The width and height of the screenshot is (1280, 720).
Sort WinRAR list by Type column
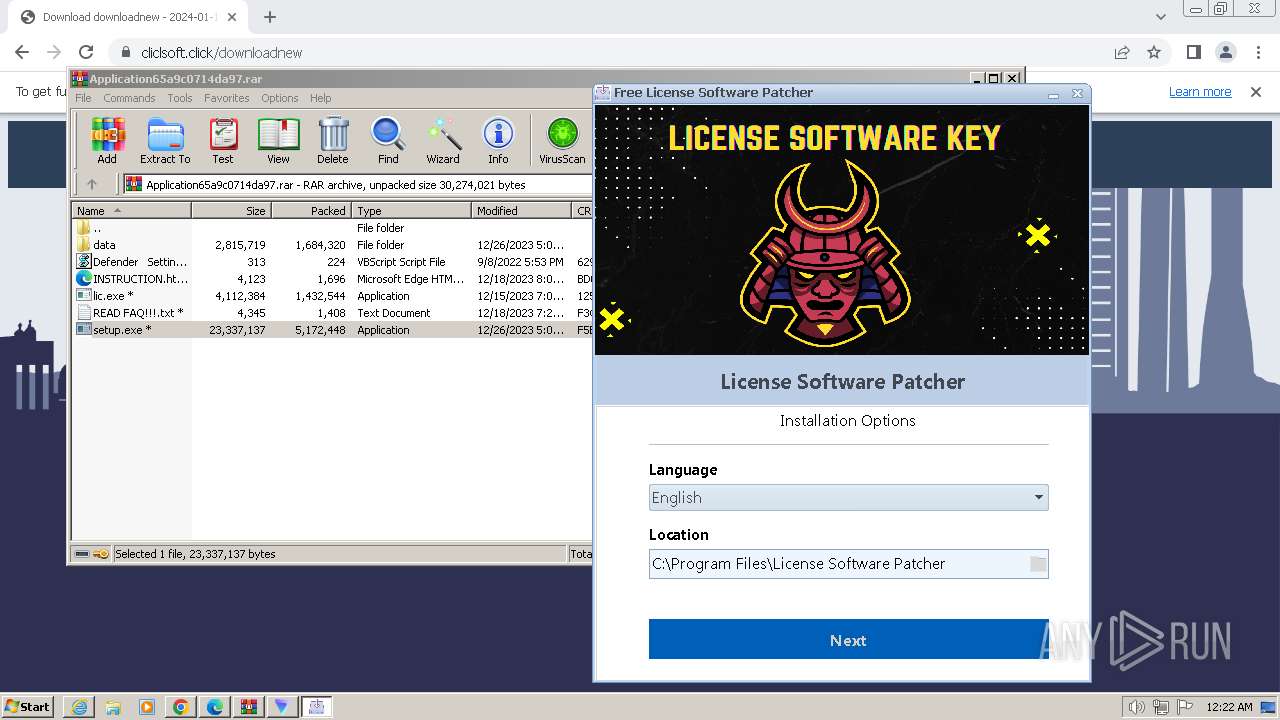[411, 210]
